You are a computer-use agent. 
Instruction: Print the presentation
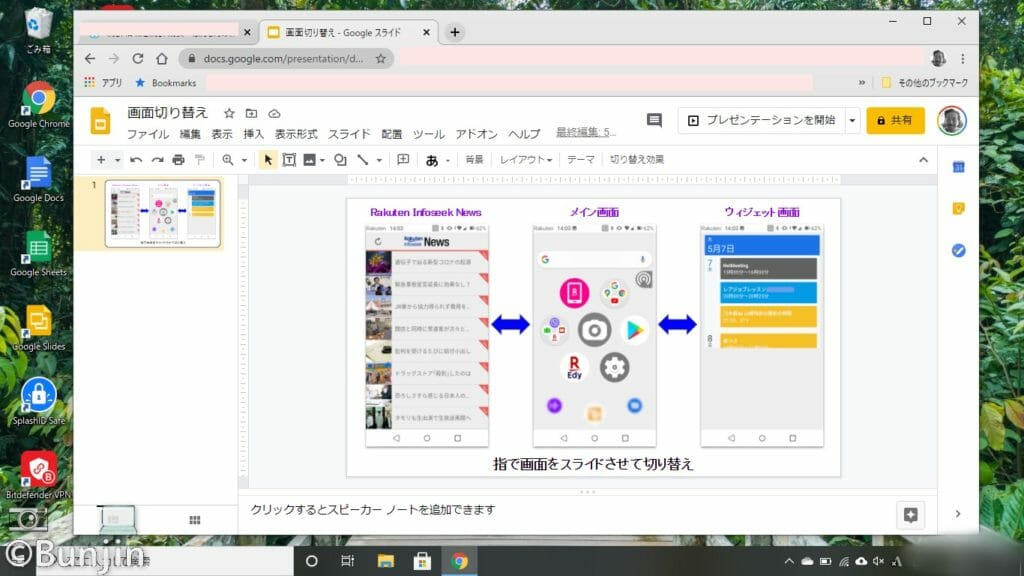pyautogui.click(x=178, y=160)
